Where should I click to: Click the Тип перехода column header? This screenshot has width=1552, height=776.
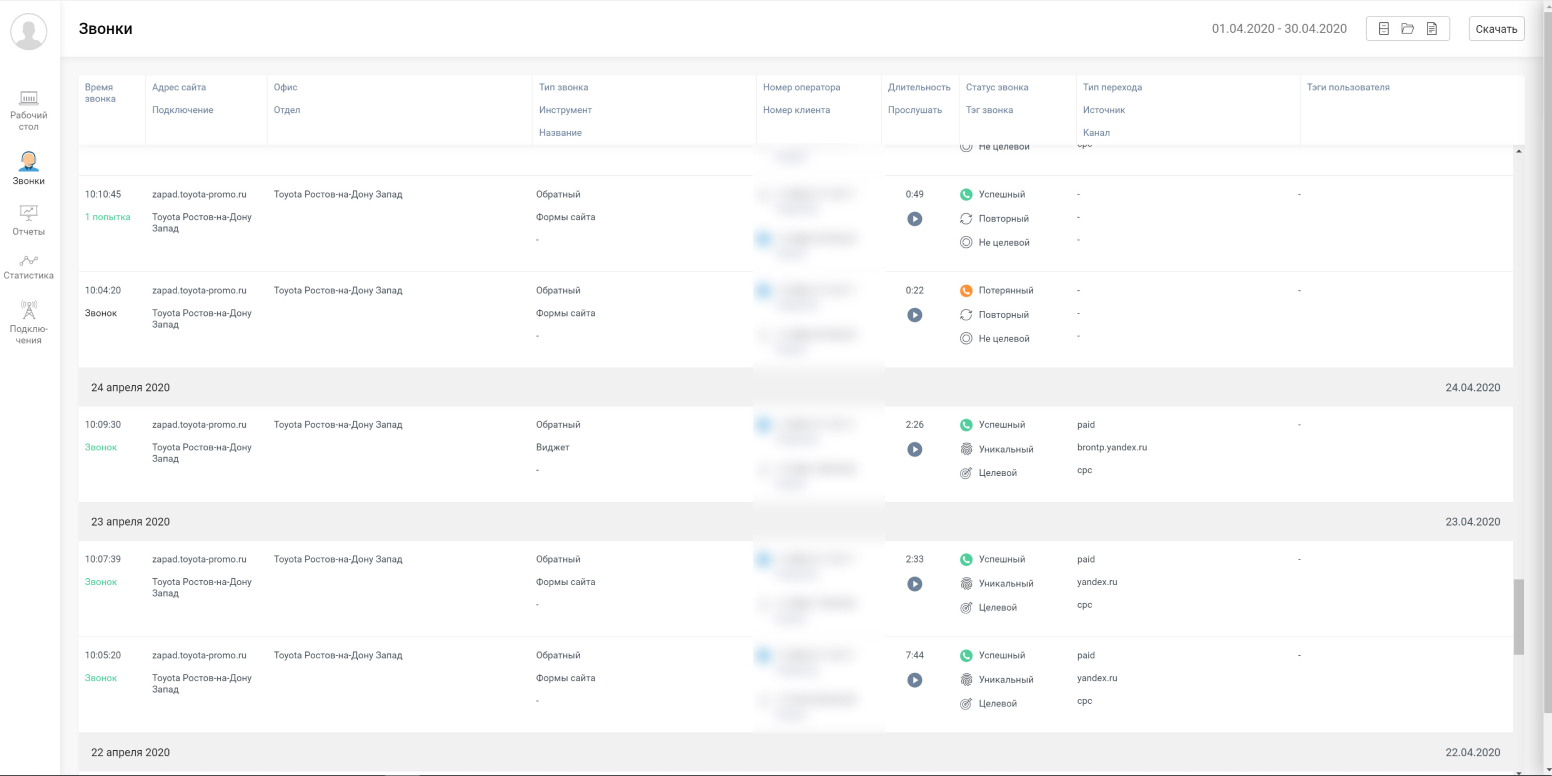point(1112,87)
